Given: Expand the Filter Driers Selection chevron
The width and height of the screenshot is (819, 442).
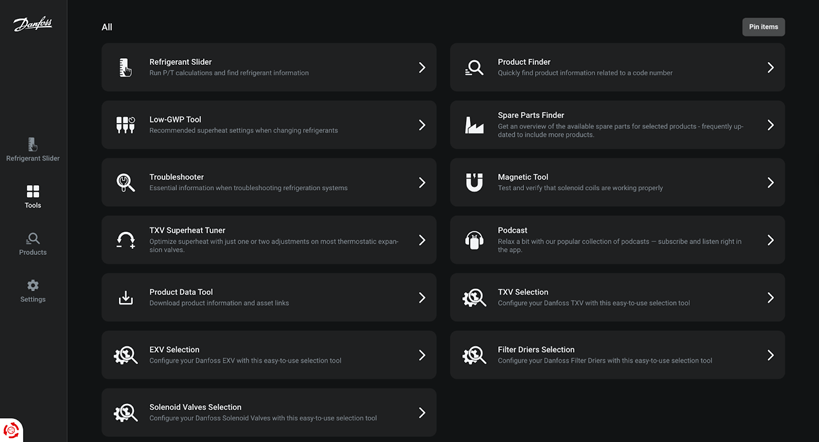Looking at the screenshot, I should [x=770, y=355].
